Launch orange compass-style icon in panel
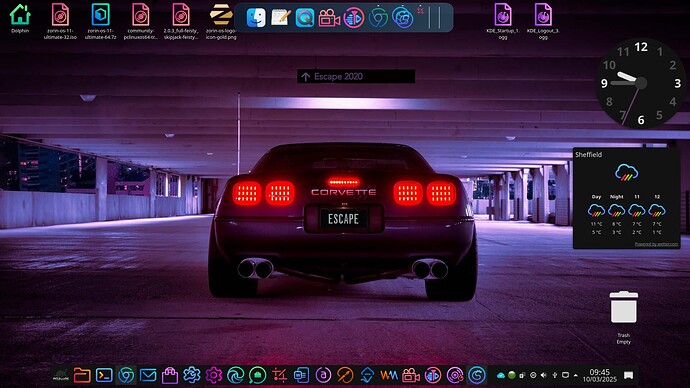 tap(345, 375)
